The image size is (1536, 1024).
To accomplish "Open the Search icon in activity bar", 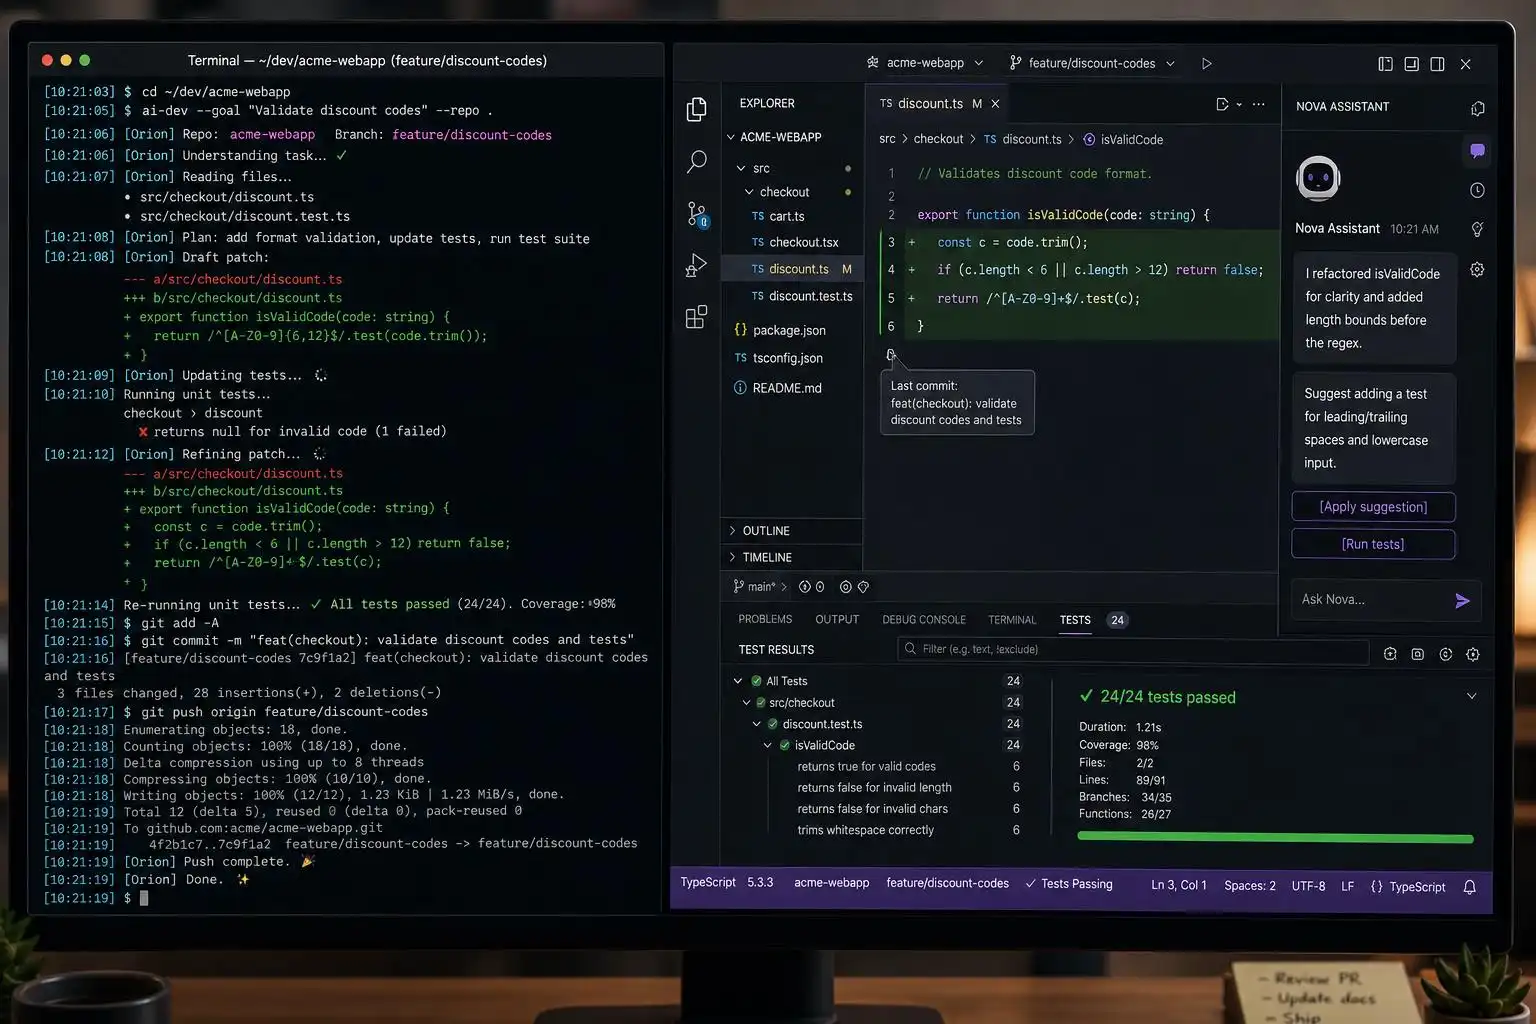I will pos(697,161).
